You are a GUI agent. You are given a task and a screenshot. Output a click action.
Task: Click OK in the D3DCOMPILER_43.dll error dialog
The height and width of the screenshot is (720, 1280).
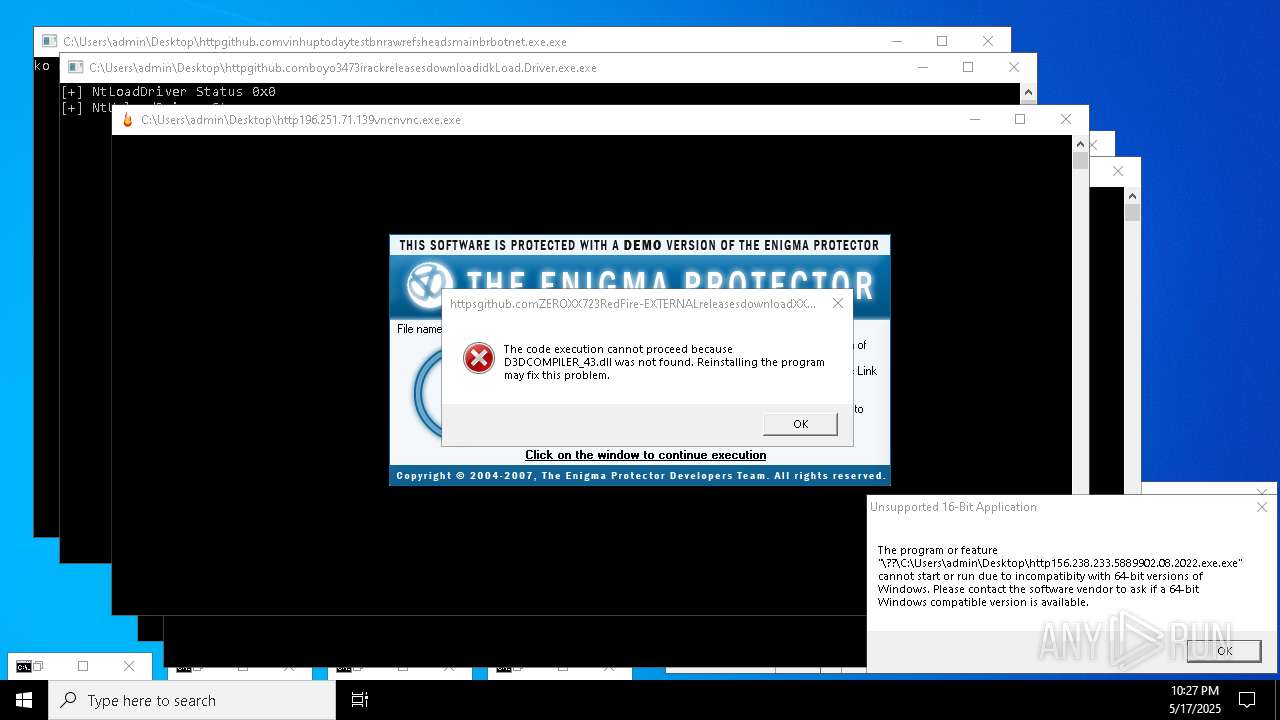pyautogui.click(x=800, y=424)
